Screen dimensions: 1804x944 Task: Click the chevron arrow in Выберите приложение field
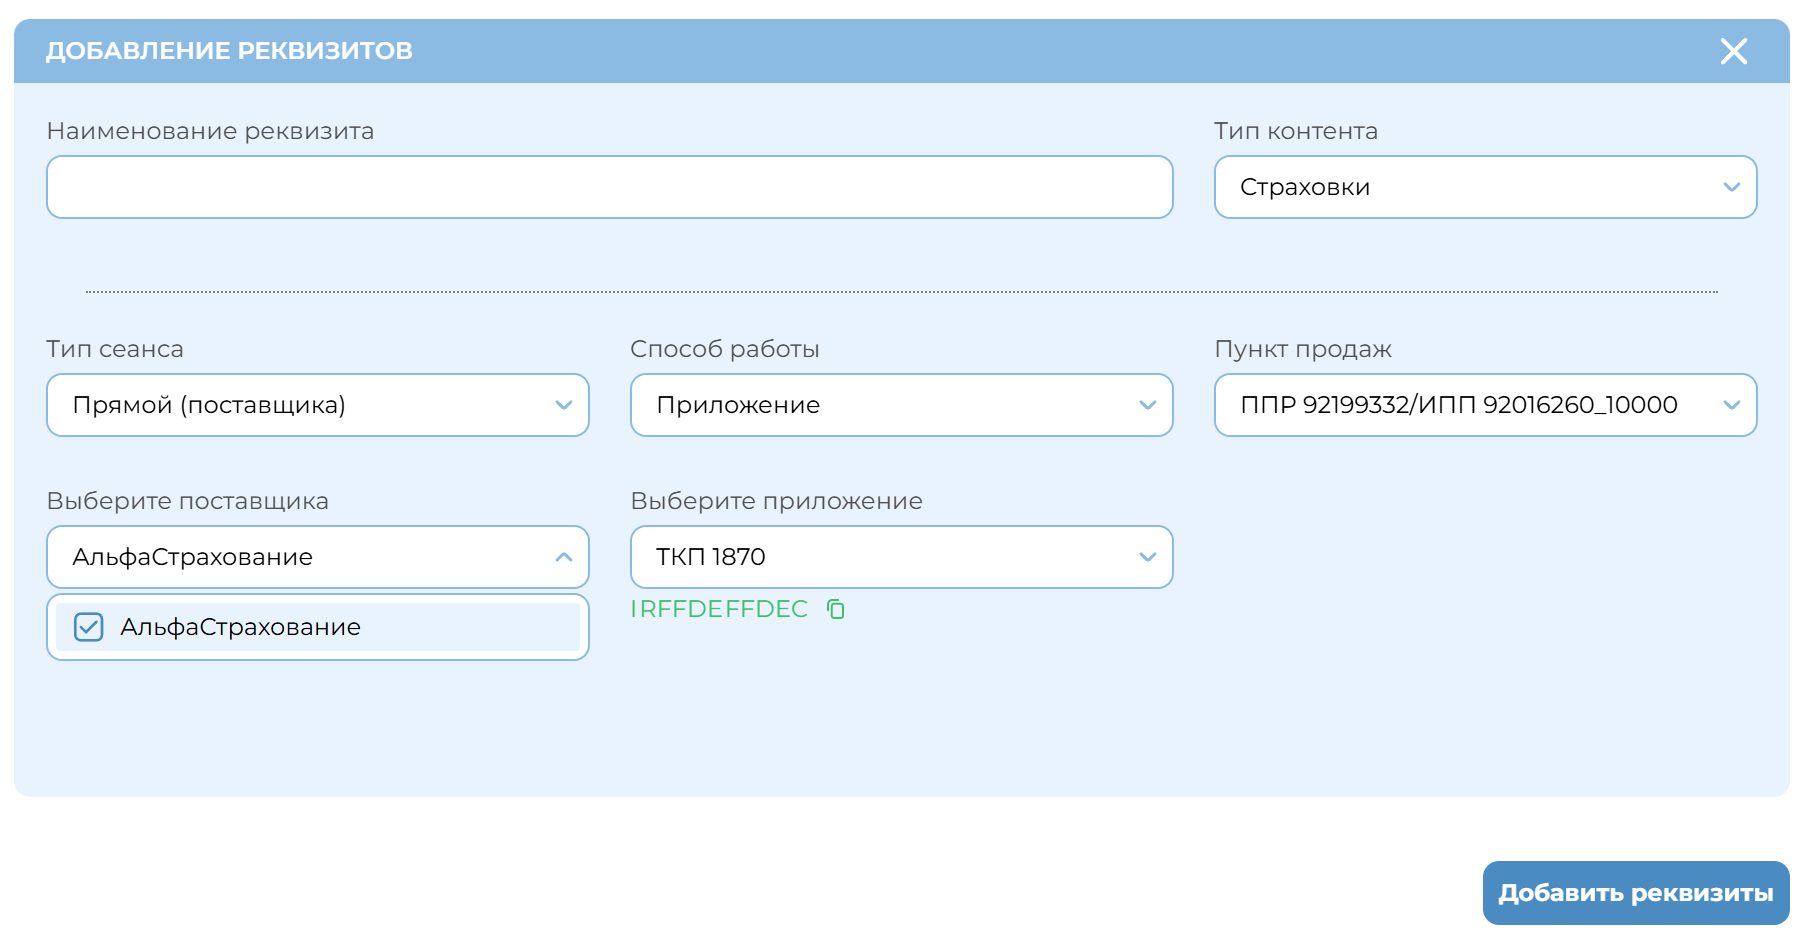tap(1147, 557)
